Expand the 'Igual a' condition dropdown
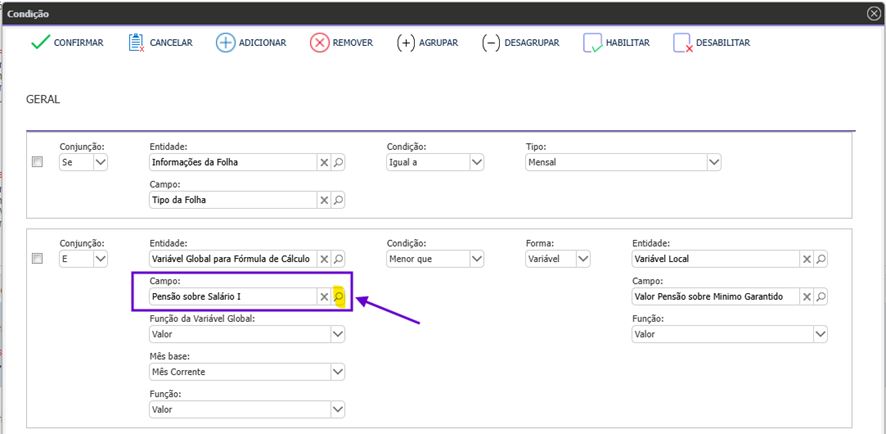Screen dimensions: 886x434 pos(476,163)
